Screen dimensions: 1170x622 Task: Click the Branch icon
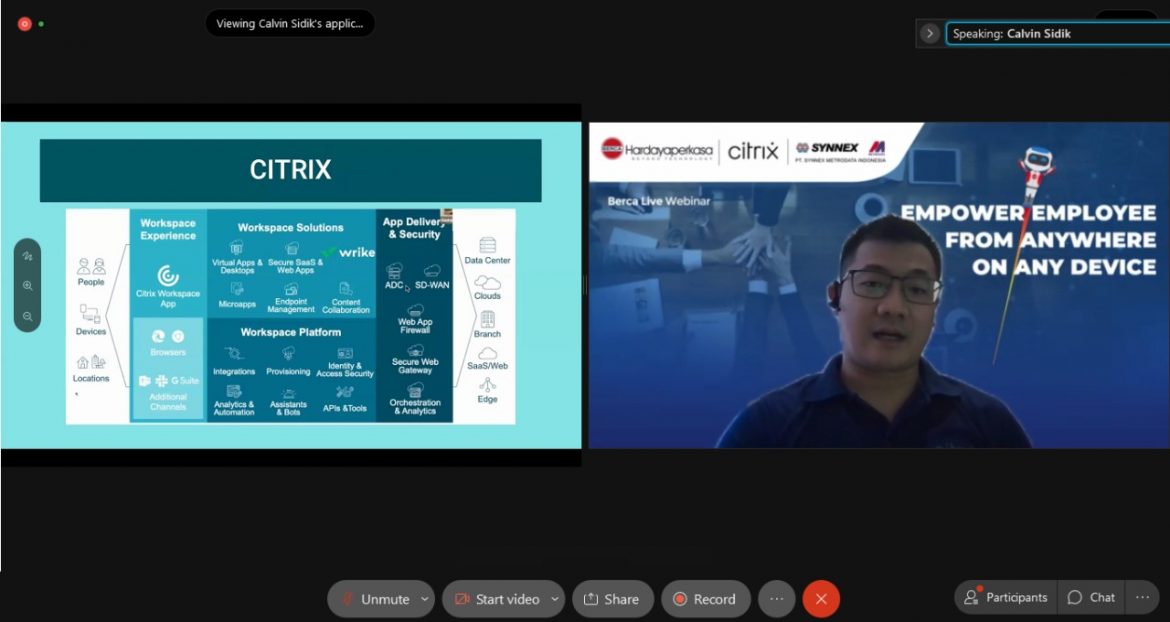(x=487, y=319)
